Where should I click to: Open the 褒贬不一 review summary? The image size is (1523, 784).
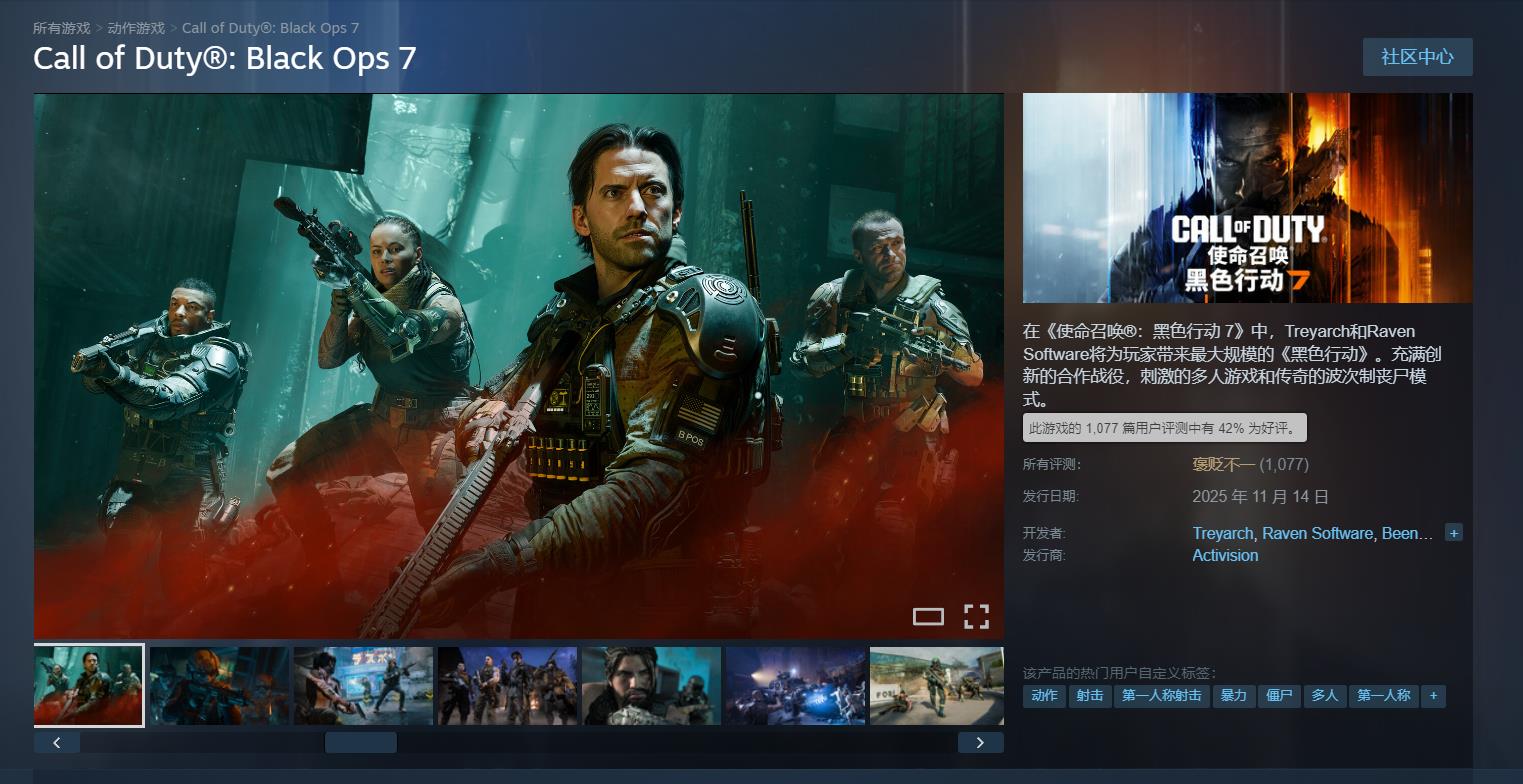[x=1222, y=464]
